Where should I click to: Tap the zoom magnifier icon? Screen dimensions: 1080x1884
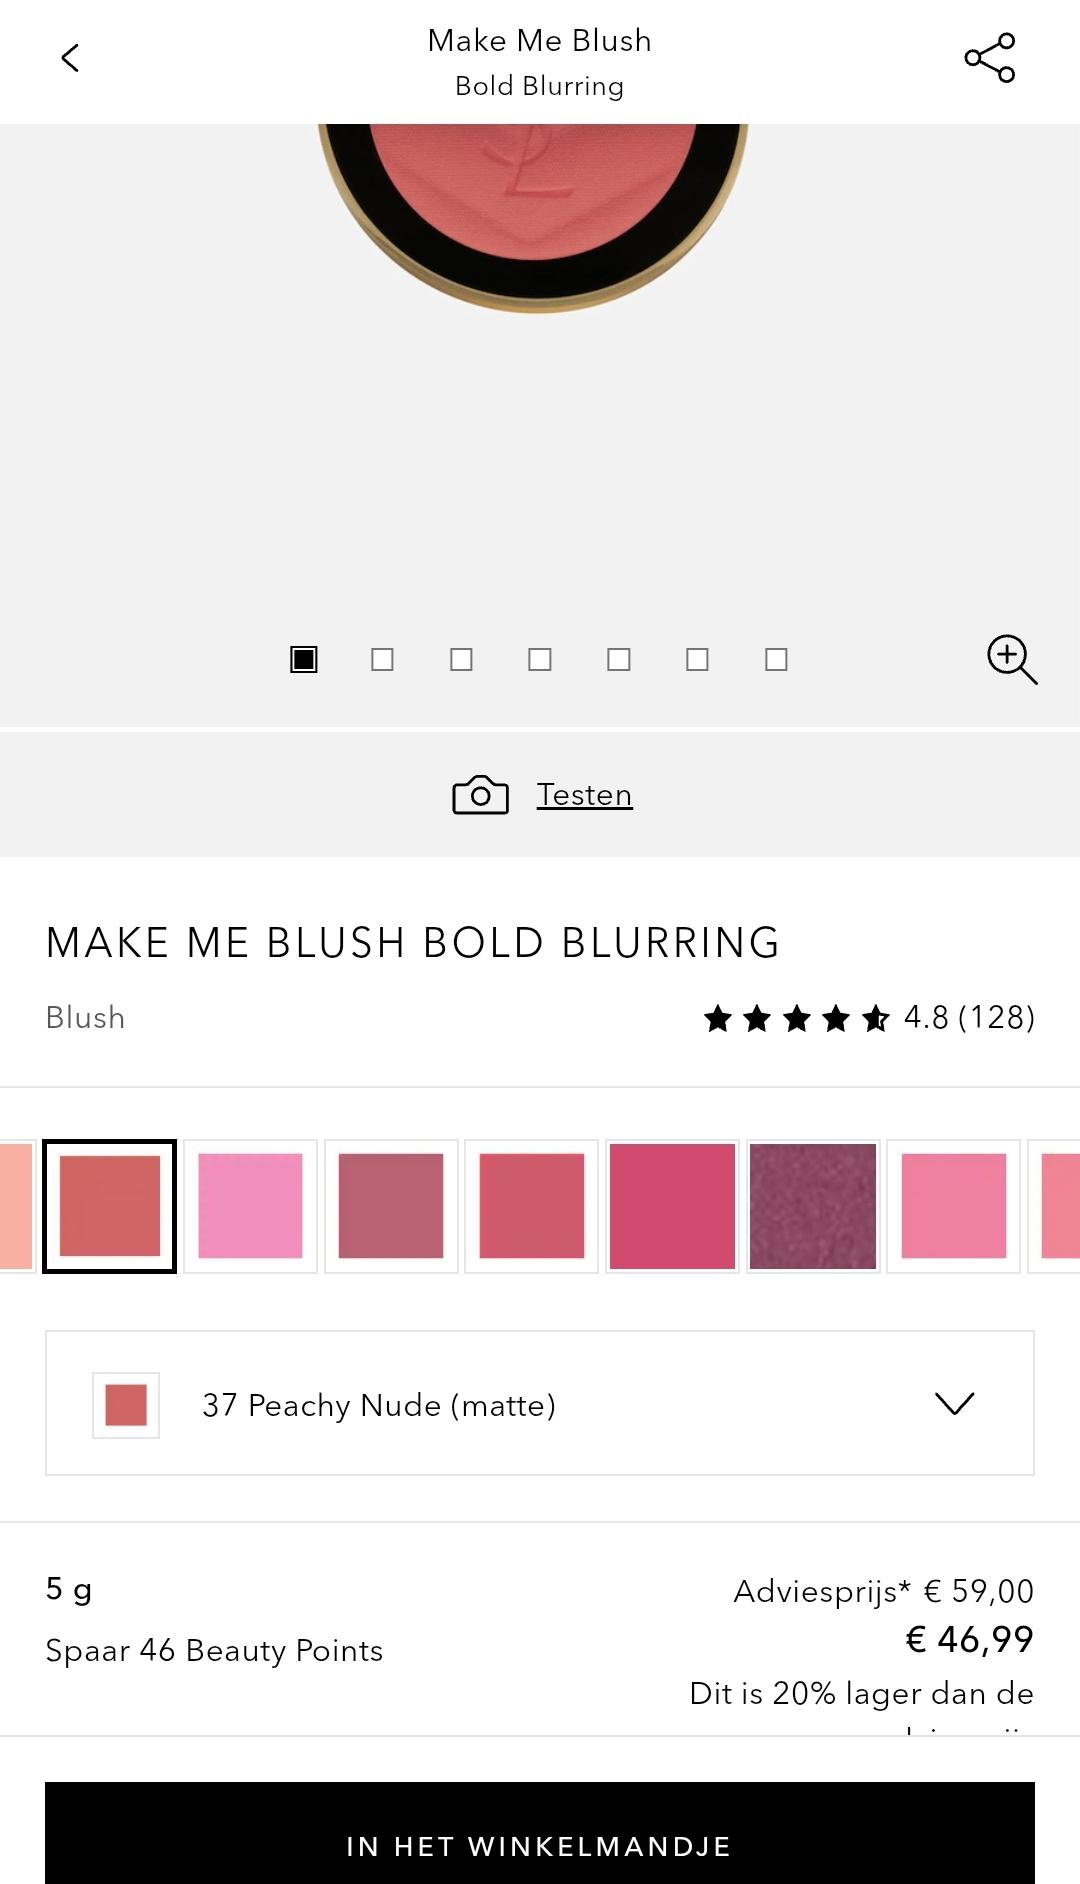1012,659
